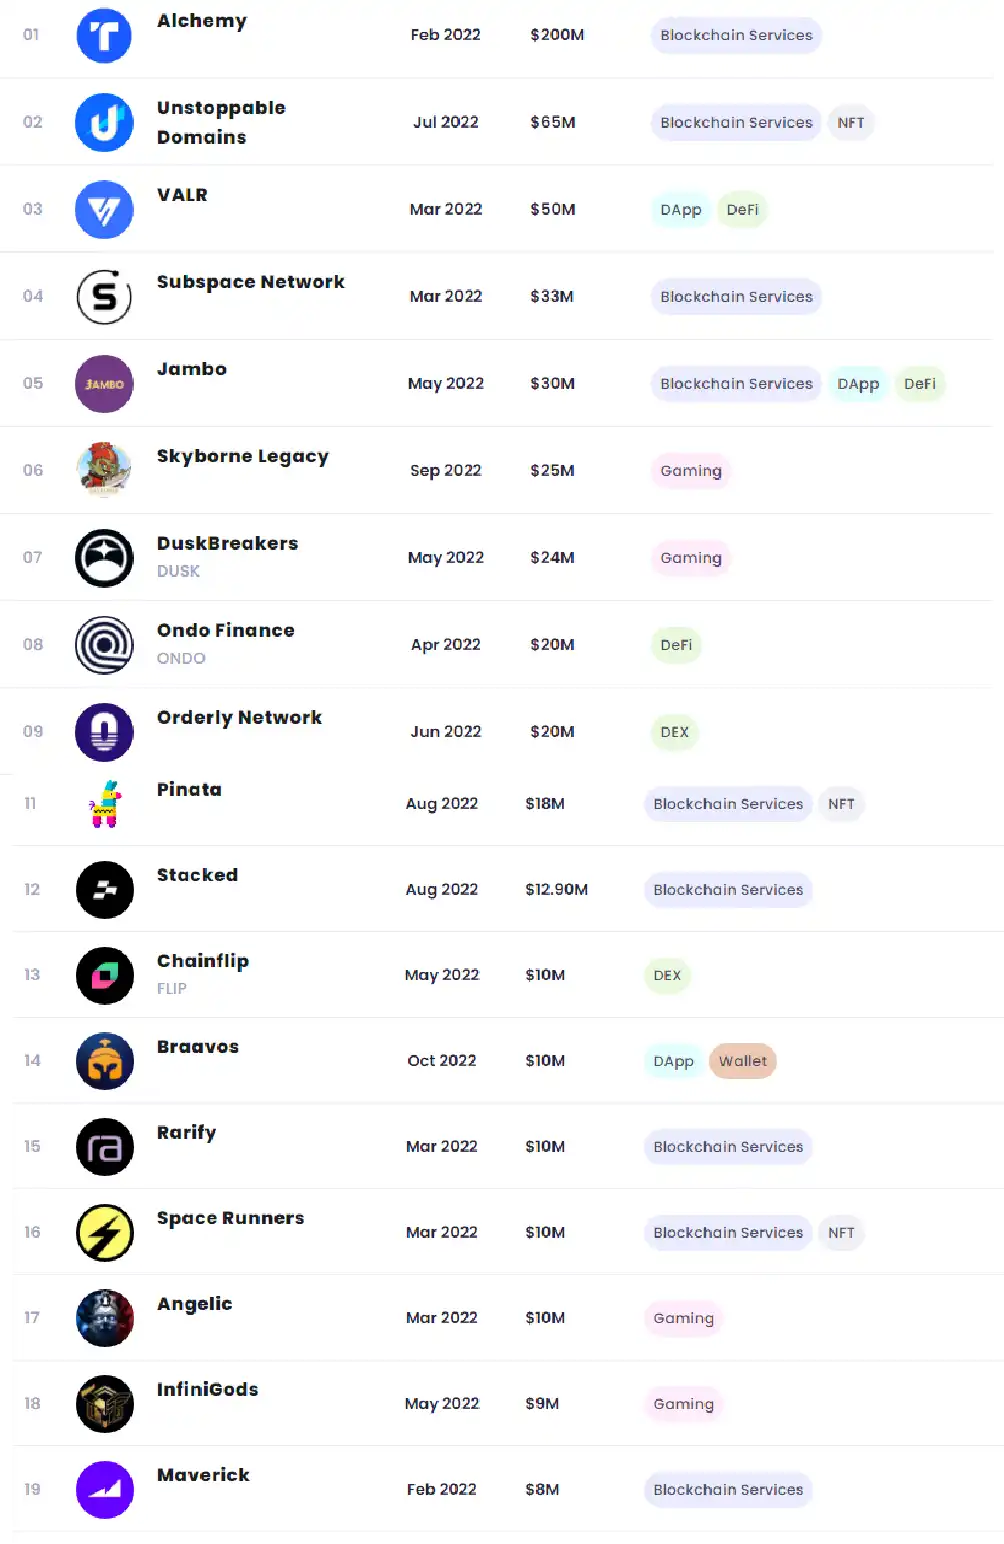This screenshot has width=1004, height=1544.
Task: Click the Chainflip project name
Action: click(x=203, y=961)
